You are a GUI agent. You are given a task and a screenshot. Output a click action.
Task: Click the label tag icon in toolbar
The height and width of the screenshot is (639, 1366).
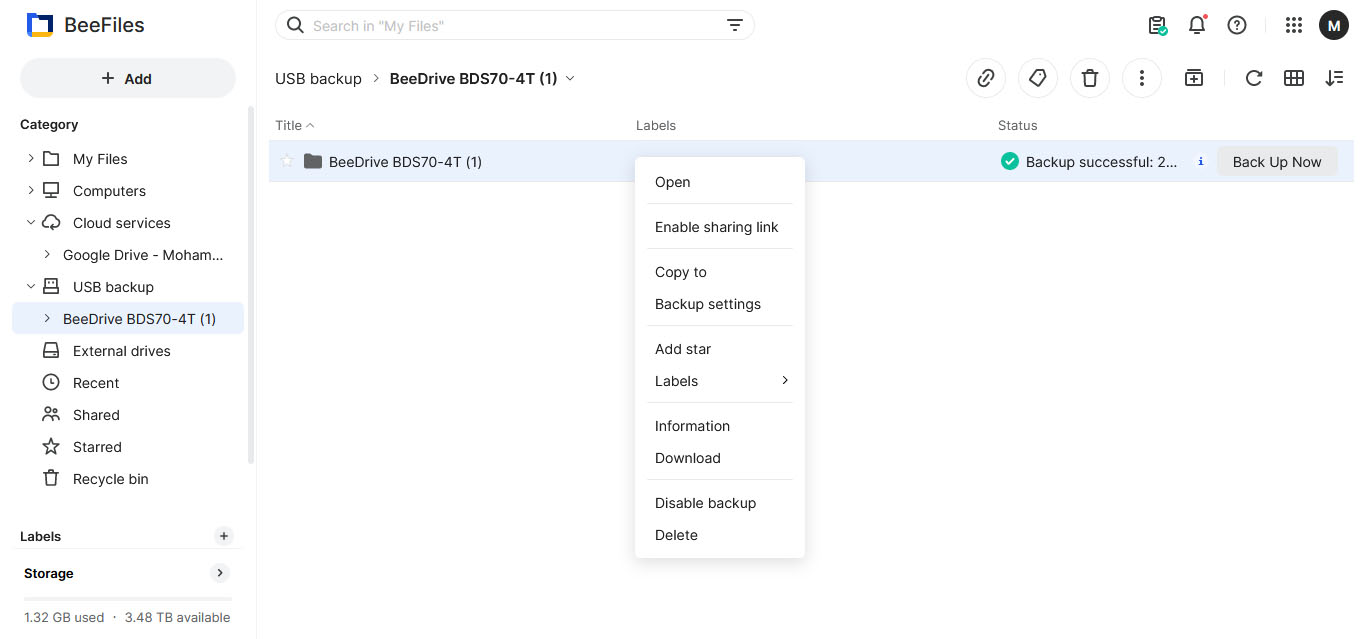tap(1037, 78)
